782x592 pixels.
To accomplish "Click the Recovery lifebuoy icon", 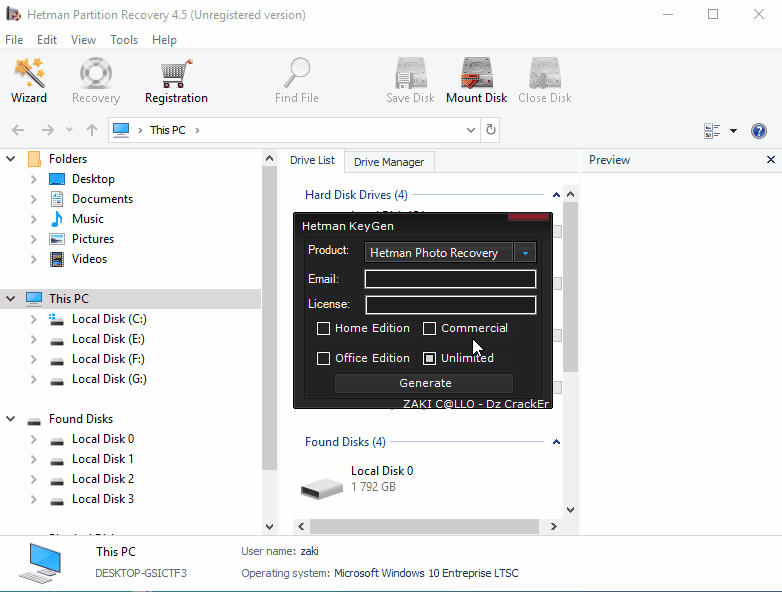I will [96, 73].
